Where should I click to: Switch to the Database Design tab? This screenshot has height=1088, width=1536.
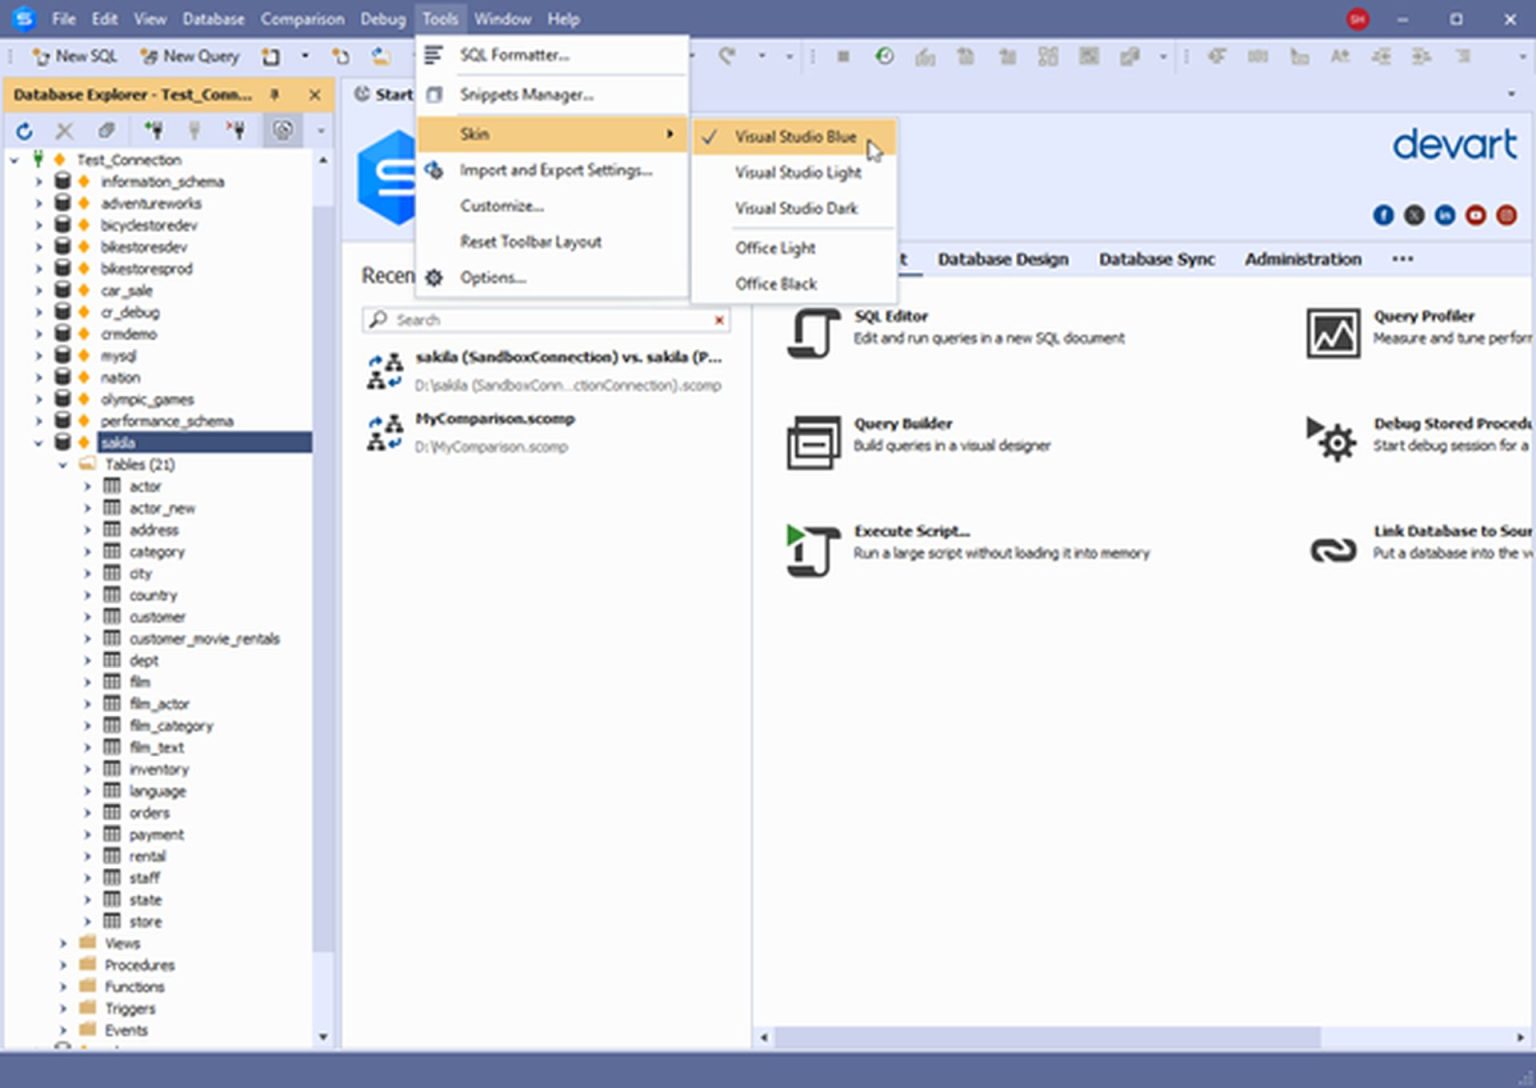tap(1002, 259)
